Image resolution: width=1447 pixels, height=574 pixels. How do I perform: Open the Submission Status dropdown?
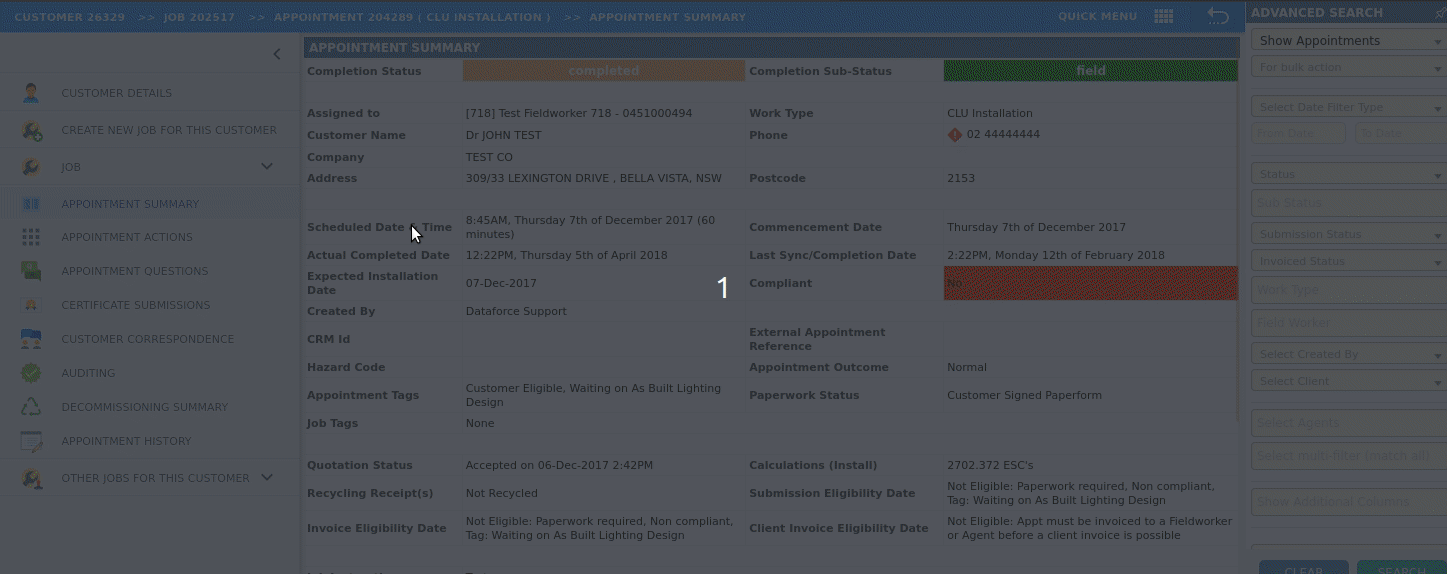click(x=1347, y=234)
